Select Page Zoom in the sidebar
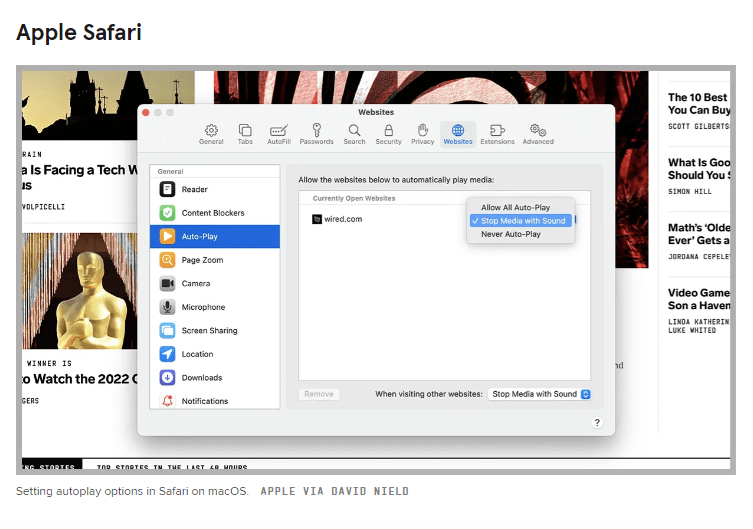 coord(202,260)
